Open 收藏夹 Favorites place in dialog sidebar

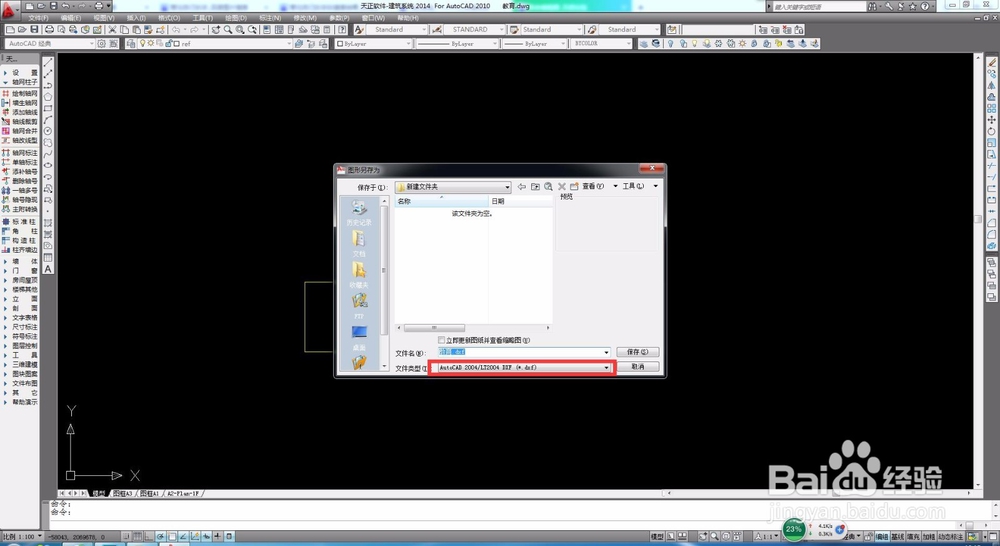coord(359,276)
